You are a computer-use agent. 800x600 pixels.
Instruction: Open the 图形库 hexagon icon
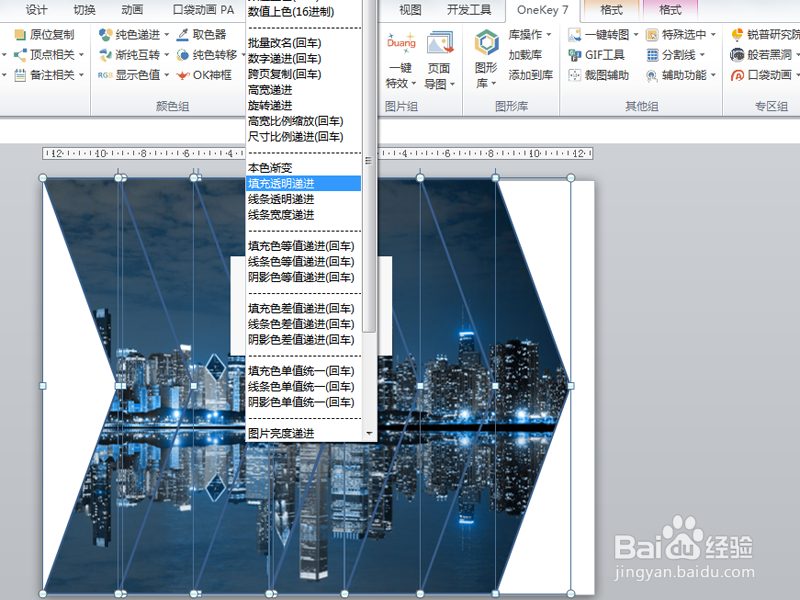(x=486, y=42)
